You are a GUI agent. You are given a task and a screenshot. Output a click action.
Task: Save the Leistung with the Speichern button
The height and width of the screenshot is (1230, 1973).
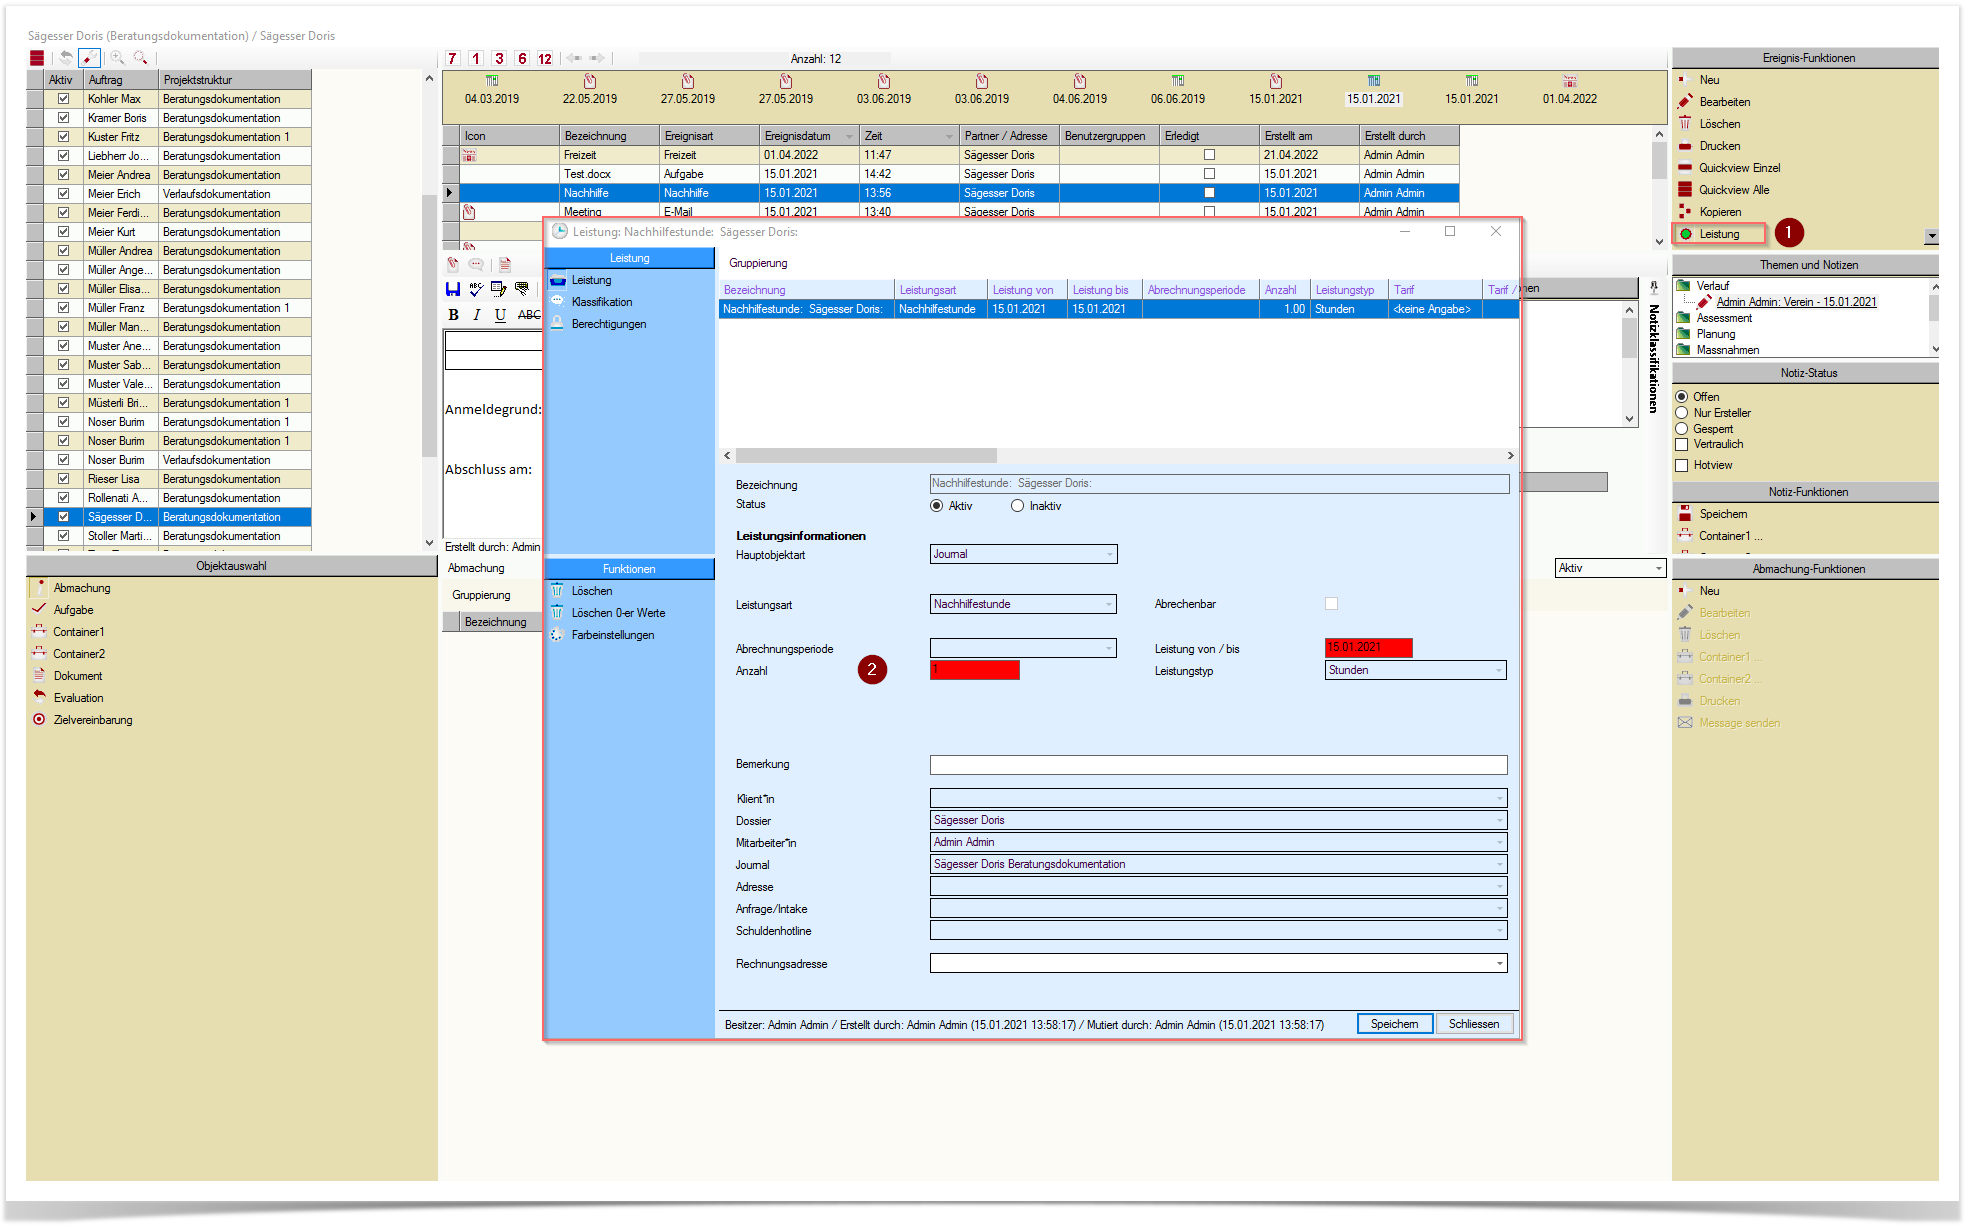[x=1394, y=1024]
